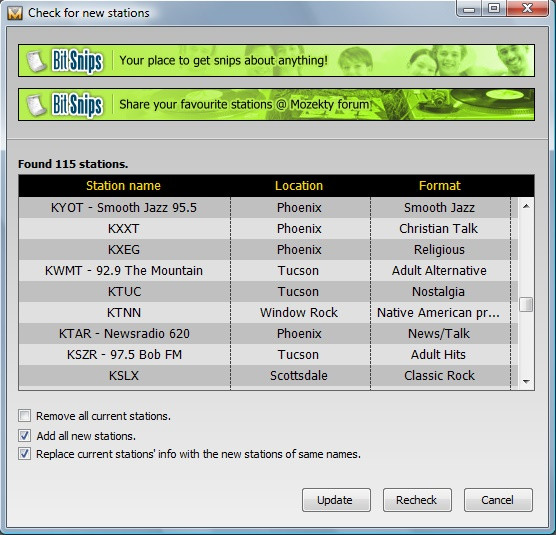Open BitSnips 'Your place to get snips' banner
The width and height of the screenshot is (556, 535).
276,60
